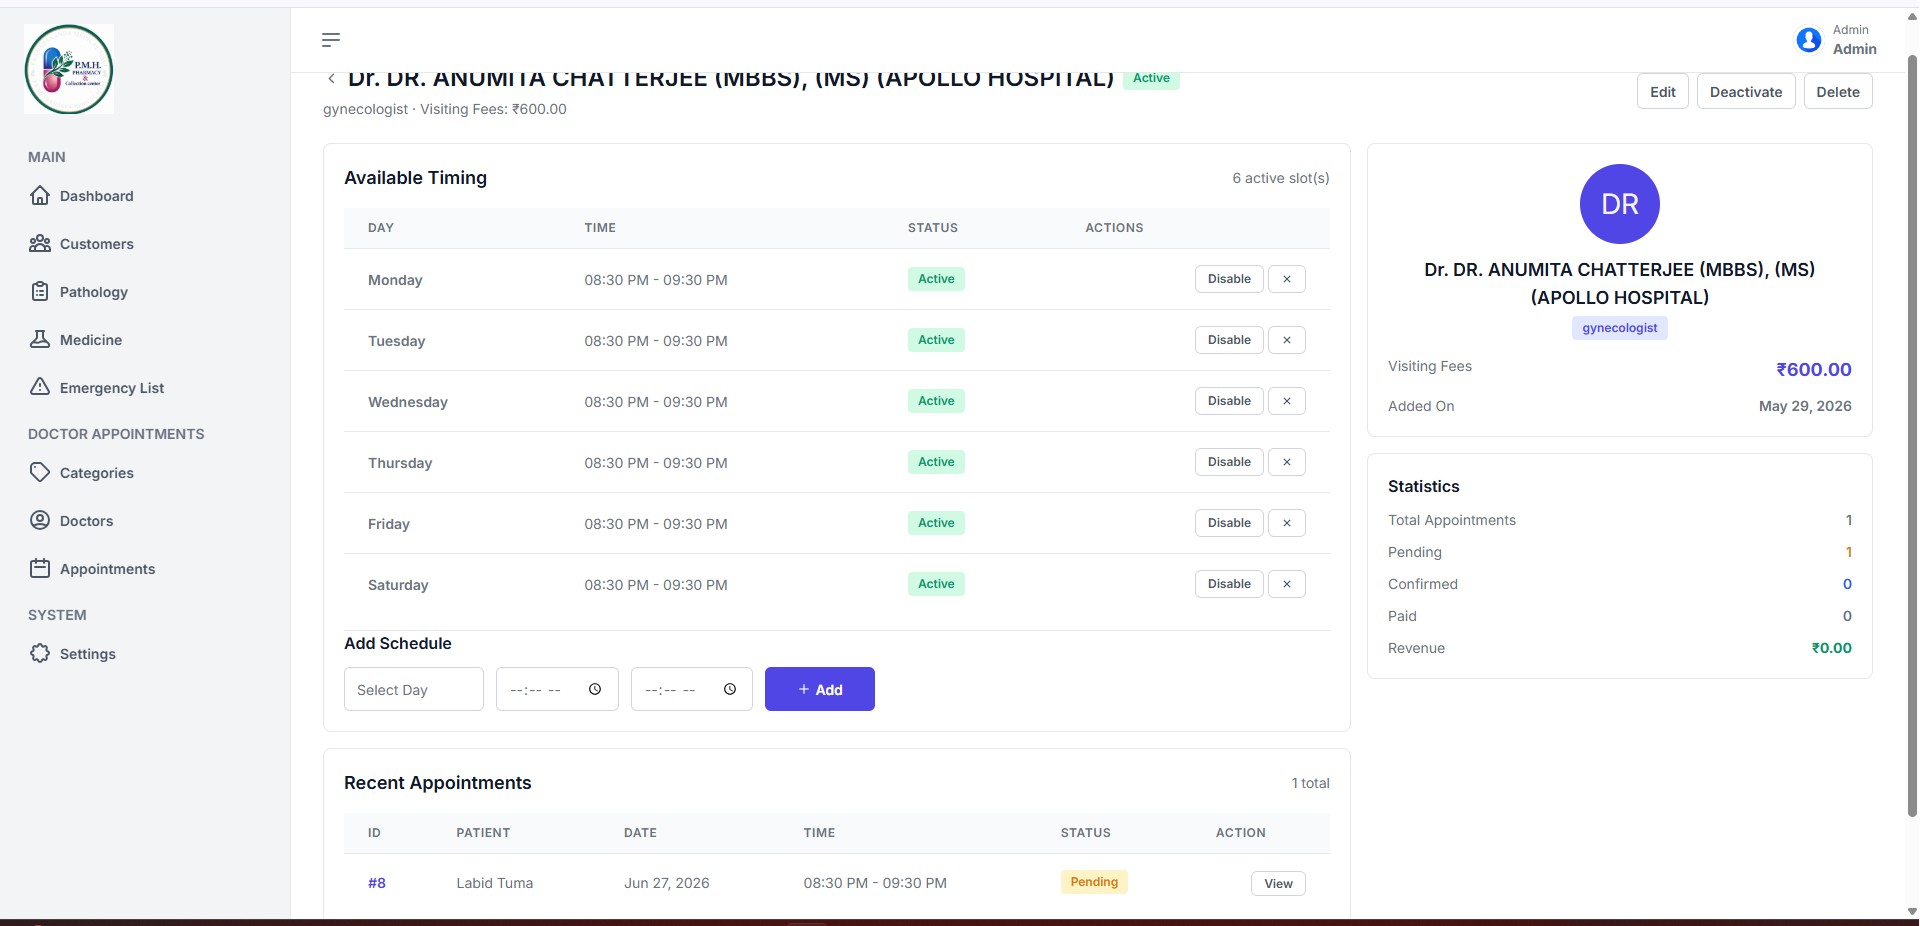This screenshot has width=1920, height=926.
Task: Click the Admin user avatar icon
Action: pyautogui.click(x=1808, y=40)
